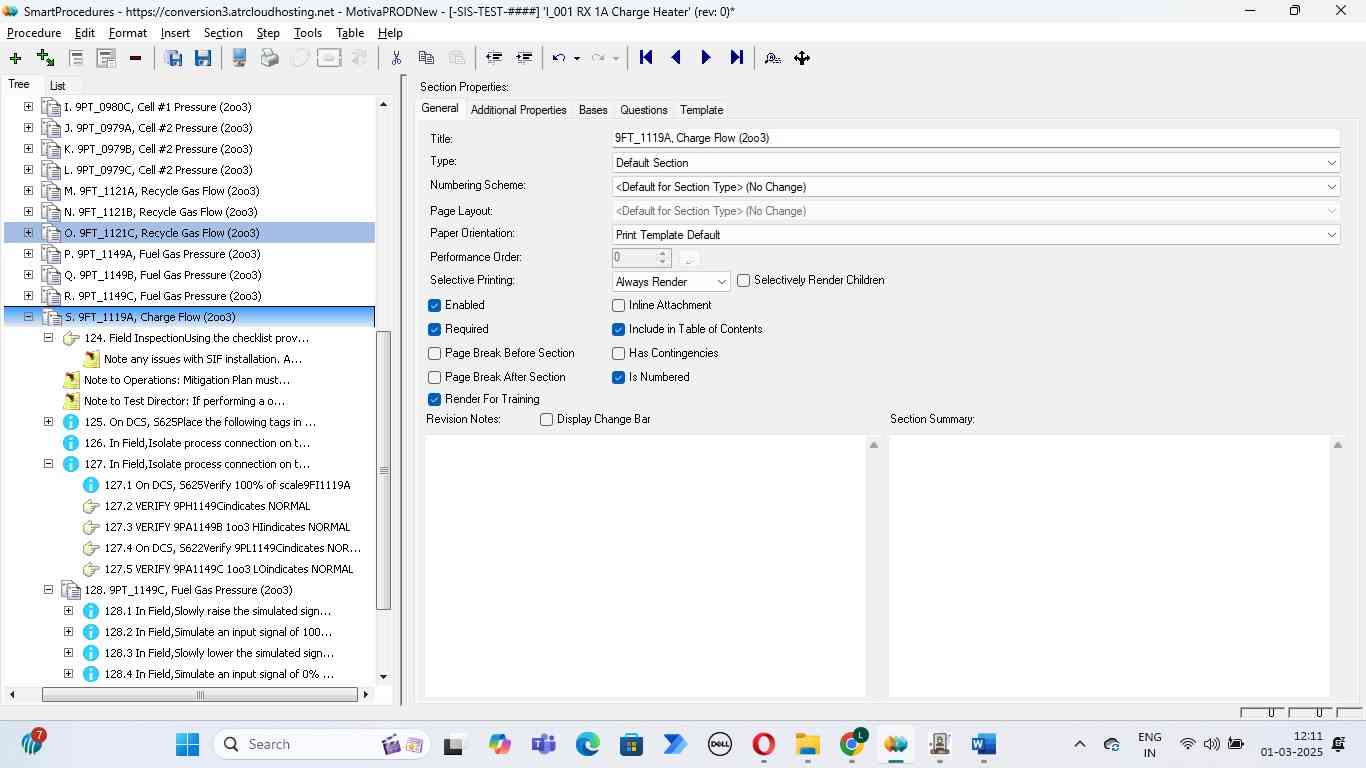Open Google Chrome from the taskbar
The width and height of the screenshot is (1366, 768).
coord(852,744)
